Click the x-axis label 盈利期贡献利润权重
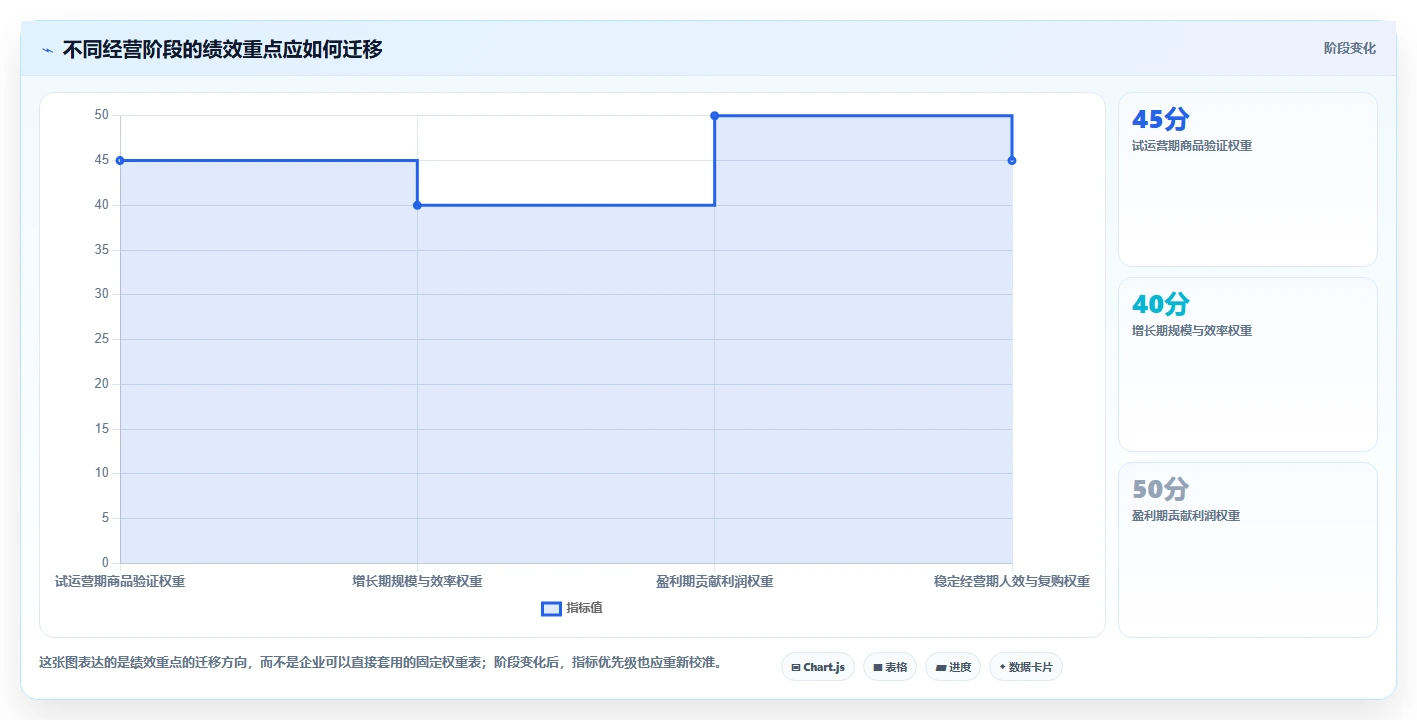The height and width of the screenshot is (720, 1417). (x=714, y=581)
